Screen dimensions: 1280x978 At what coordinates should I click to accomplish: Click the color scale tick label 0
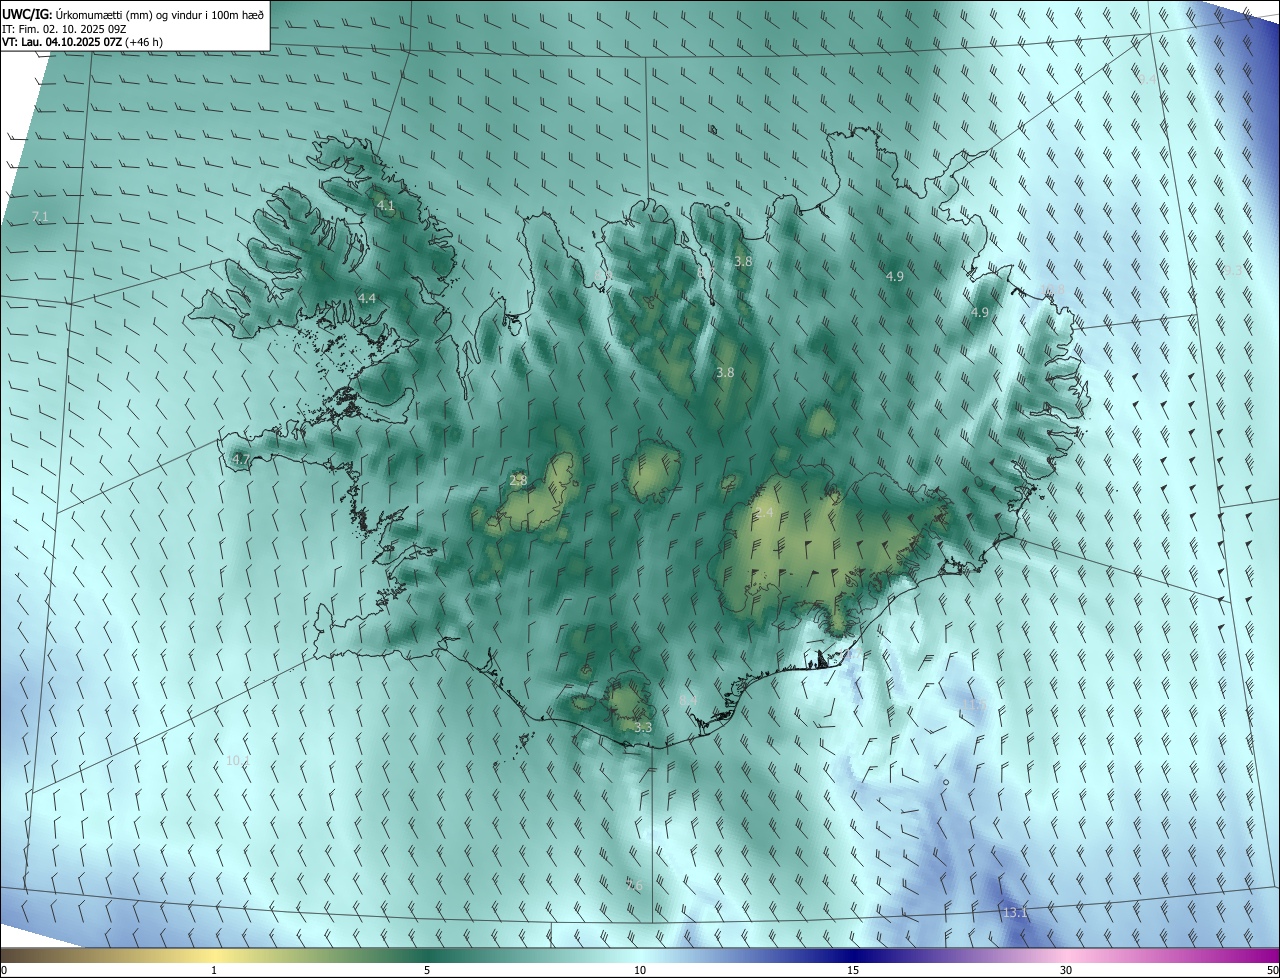pyautogui.click(x=3, y=970)
